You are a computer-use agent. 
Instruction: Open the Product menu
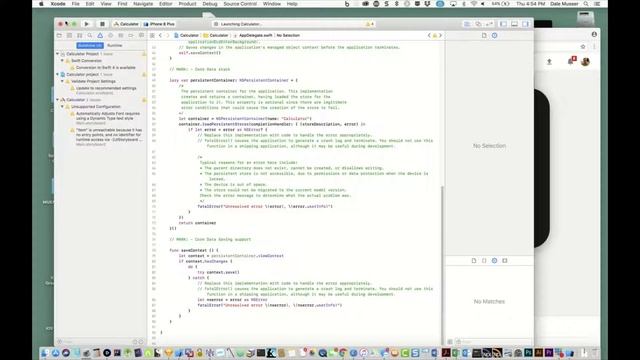pyautogui.click(x=187, y=4)
